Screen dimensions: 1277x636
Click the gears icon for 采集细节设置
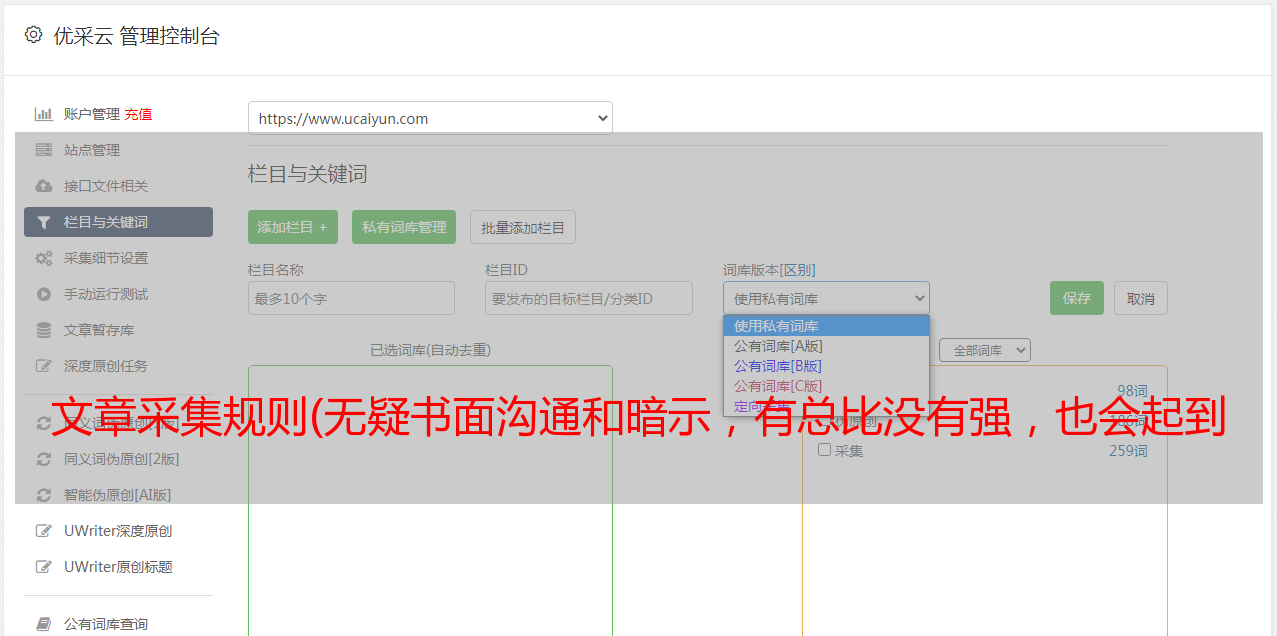tap(44, 258)
